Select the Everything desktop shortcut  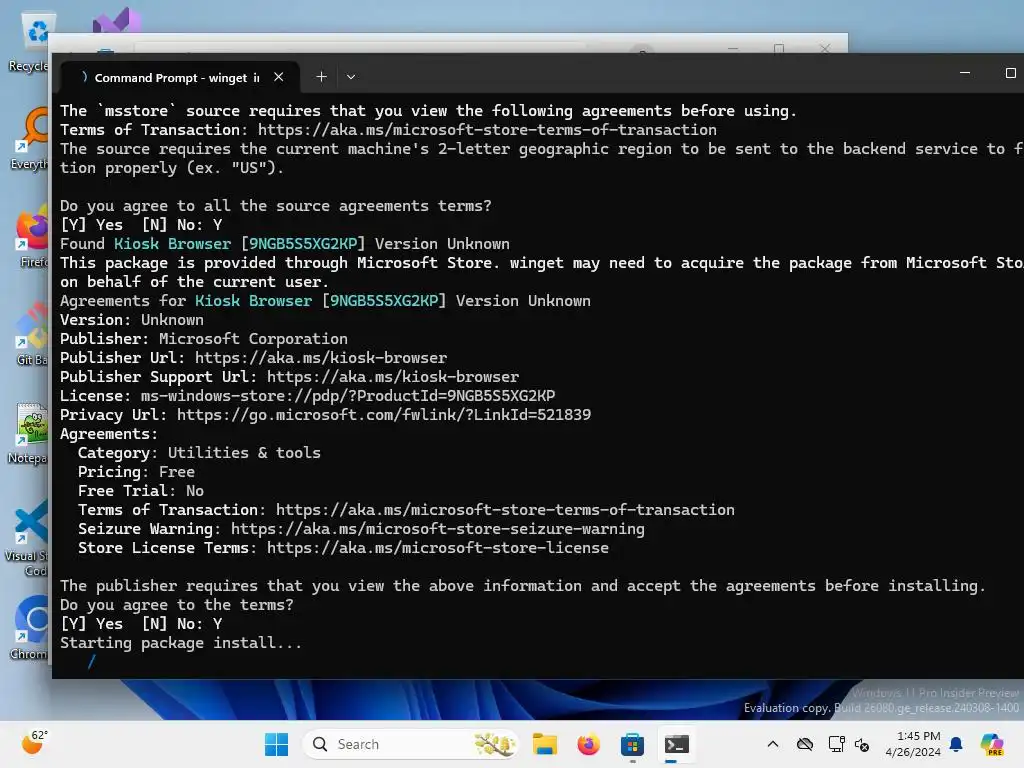click(x=31, y=140)
